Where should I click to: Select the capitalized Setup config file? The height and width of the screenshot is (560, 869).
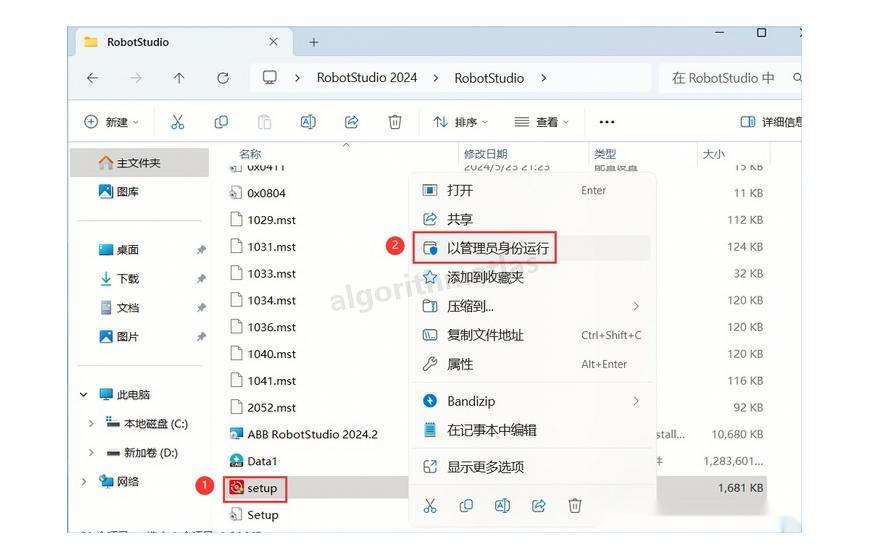coord(254,515)
